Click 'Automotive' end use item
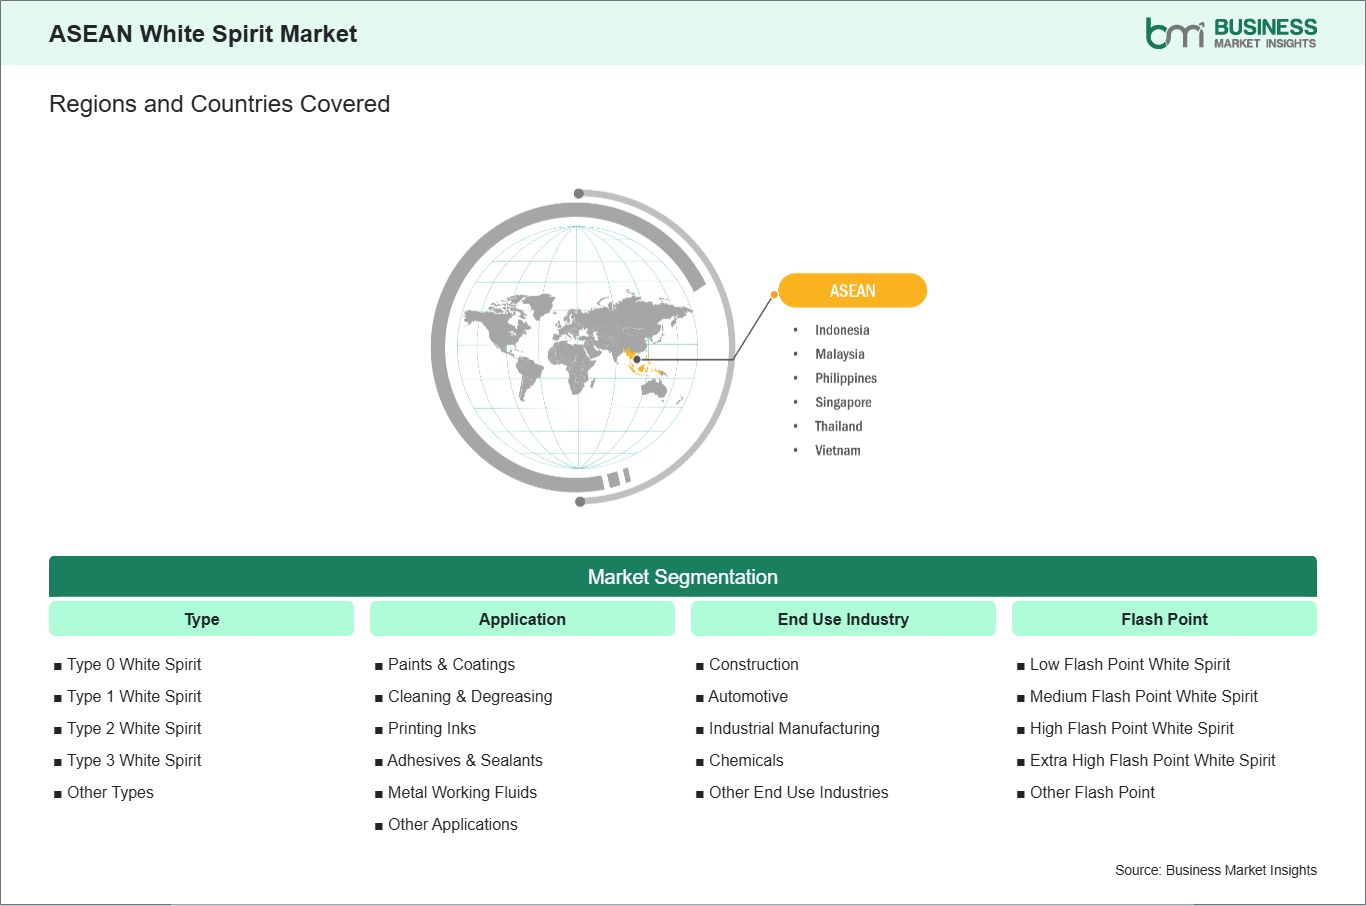 click(x=748, y=696)
